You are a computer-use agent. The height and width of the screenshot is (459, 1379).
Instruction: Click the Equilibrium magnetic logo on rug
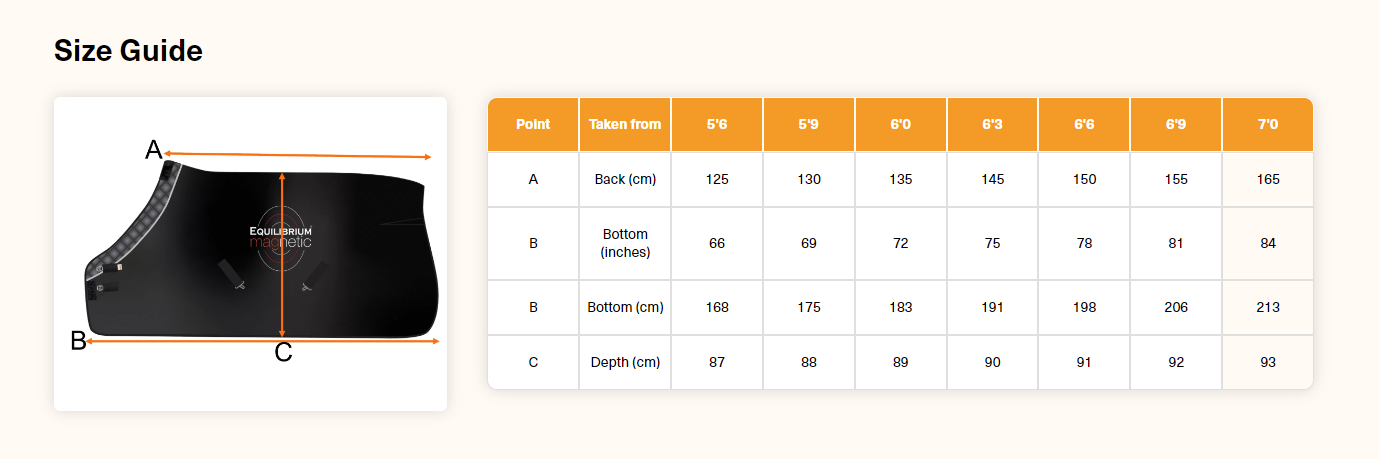[x=281, y=237]
